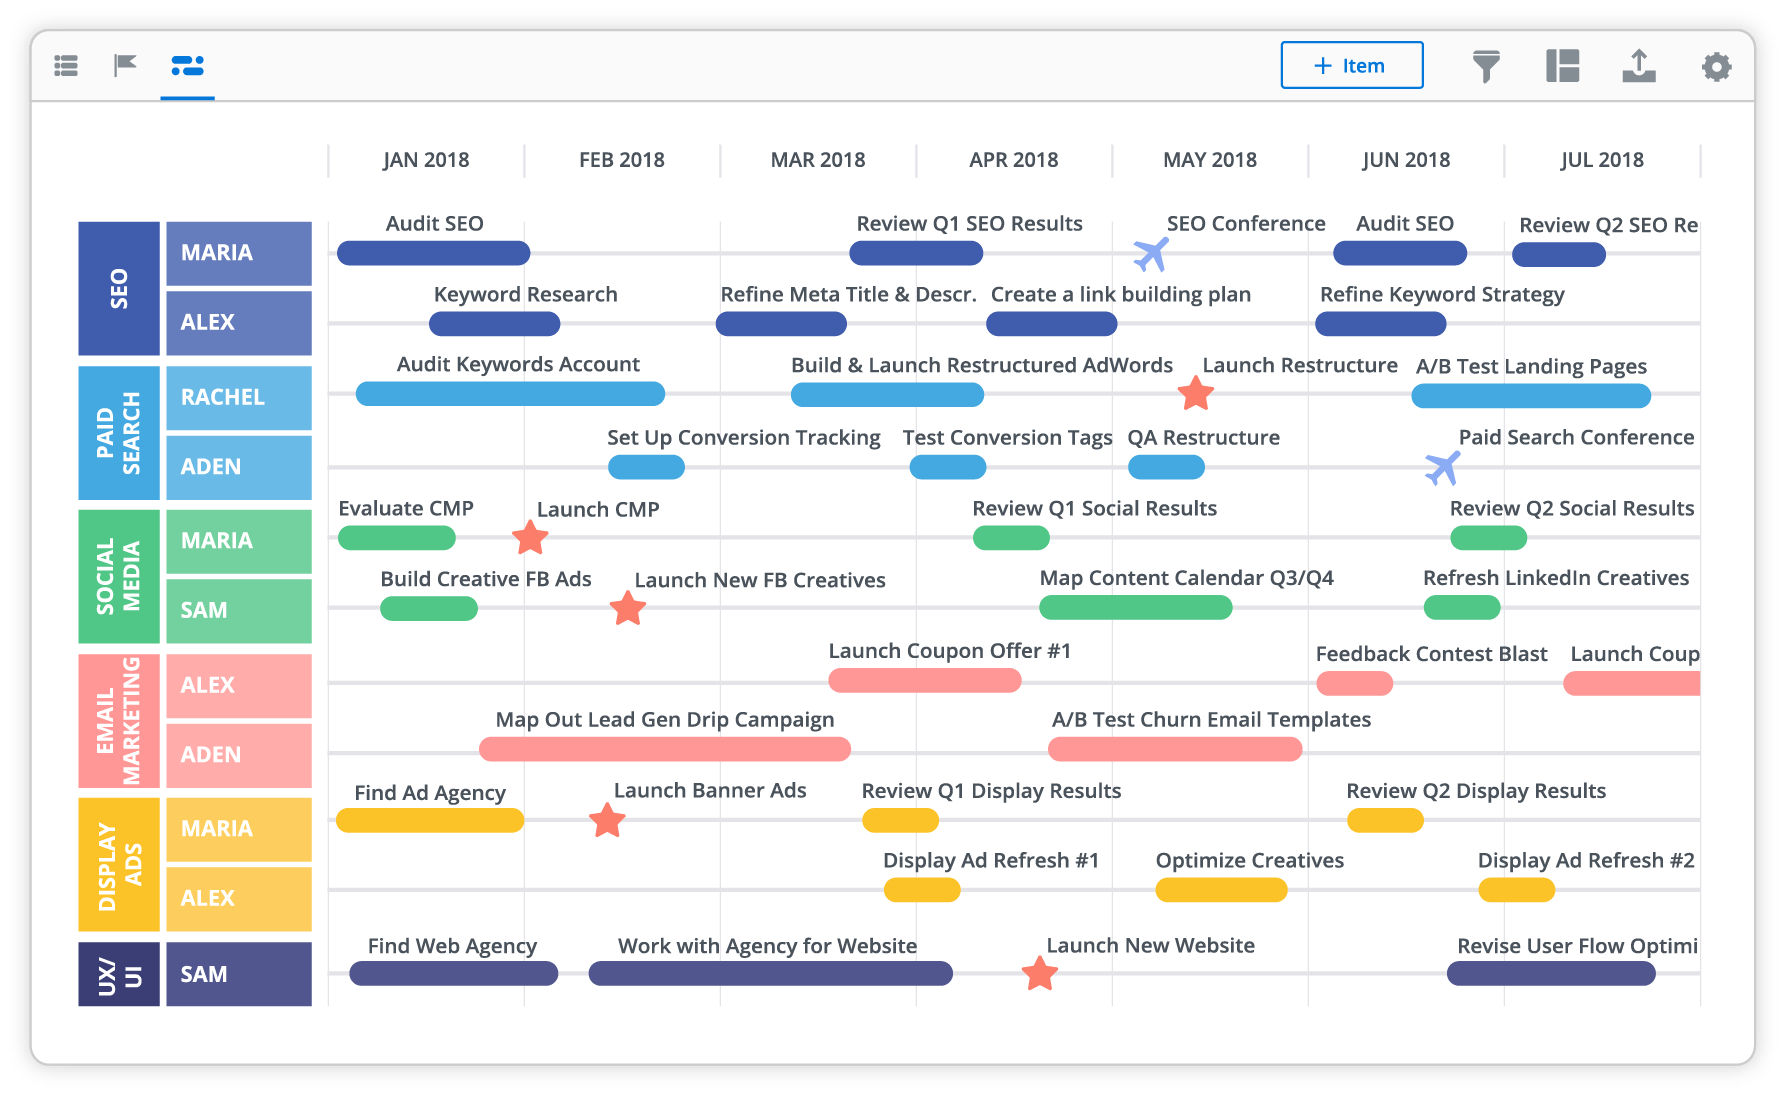Screen dimensions: 1786x1096
Task: Select Maria's row under SEO
Action: [x=239, y=253]
